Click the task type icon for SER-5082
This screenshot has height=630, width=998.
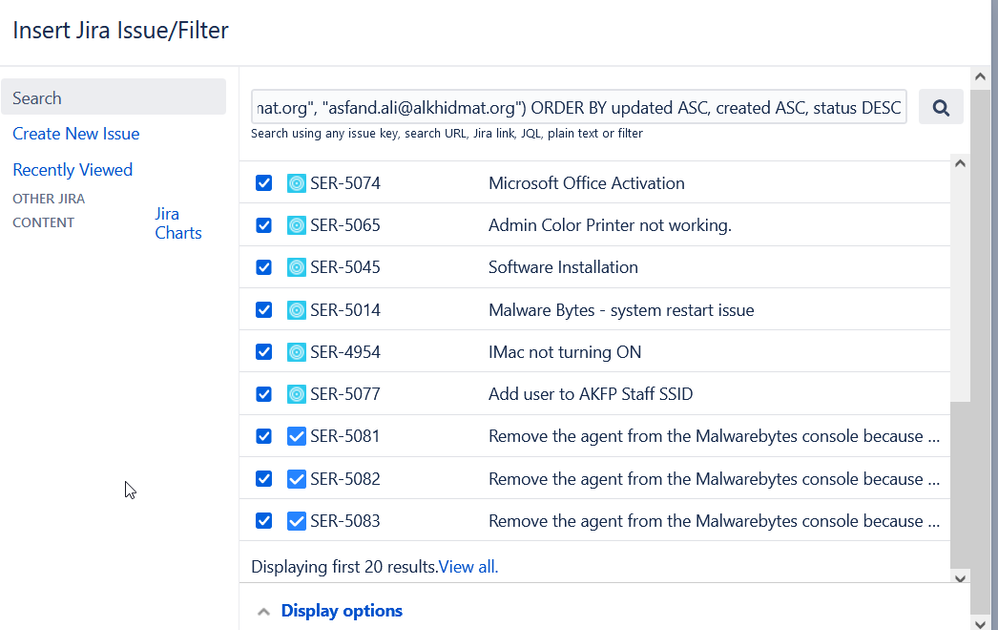pos(296,479)
